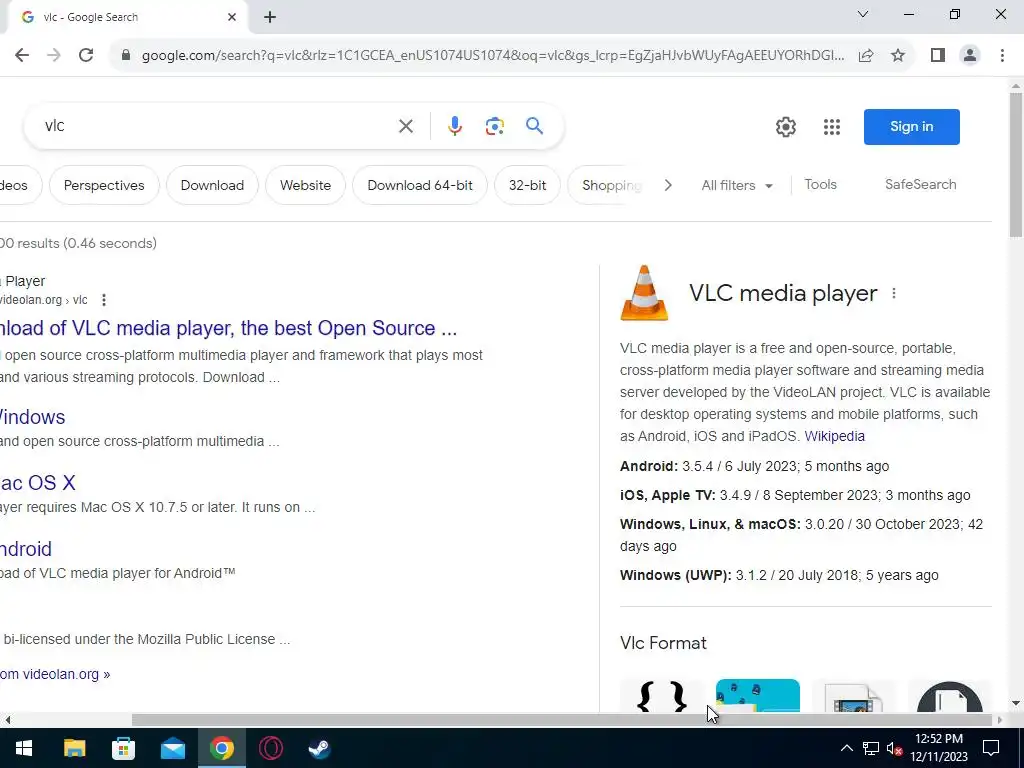Viewport: 1024px width, 768px height.
Task: Open the Android sitelink
Action: tap(26, 549)
